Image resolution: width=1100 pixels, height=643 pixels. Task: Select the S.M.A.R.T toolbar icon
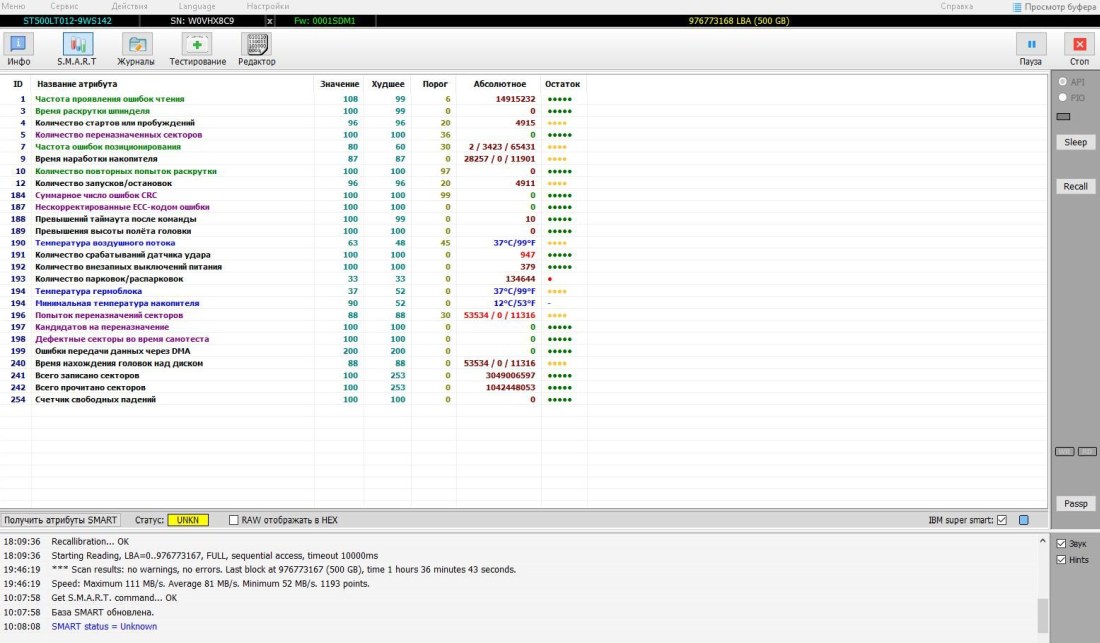77,45
